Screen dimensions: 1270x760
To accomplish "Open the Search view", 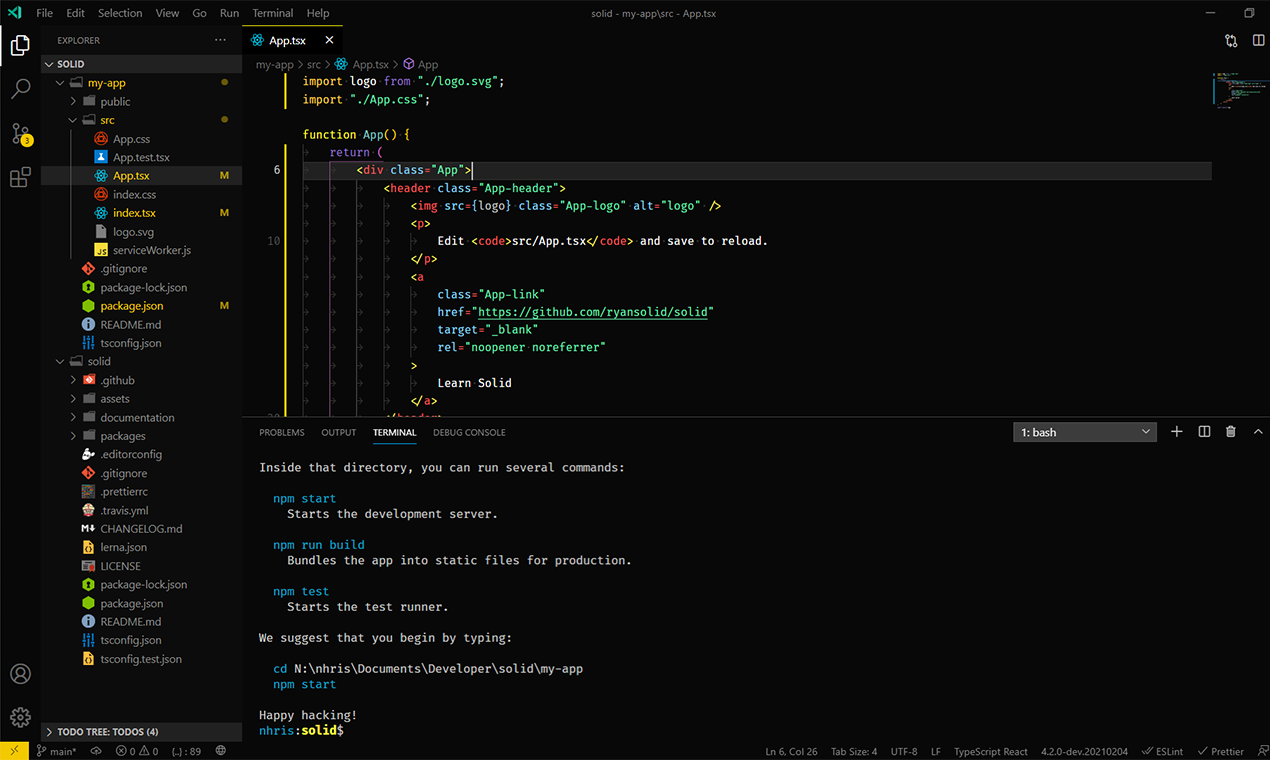I will click(x=20, y=88).
